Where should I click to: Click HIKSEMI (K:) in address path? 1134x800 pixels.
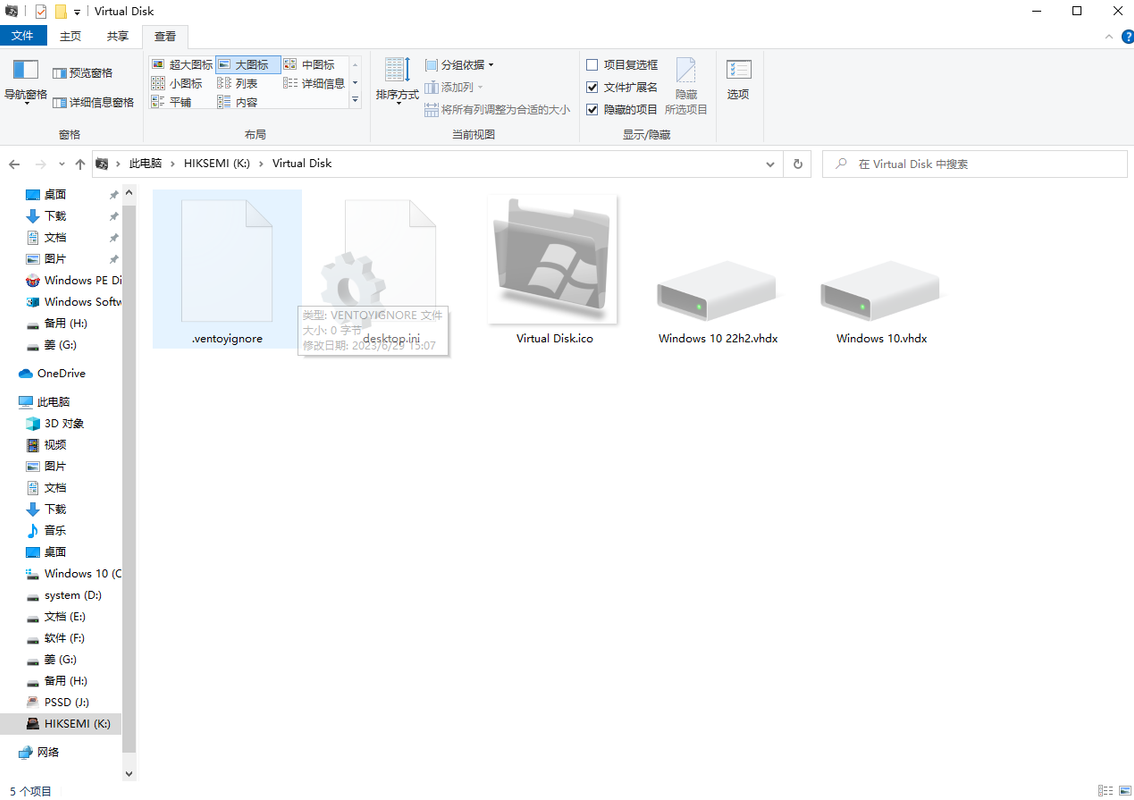(216, 163)
